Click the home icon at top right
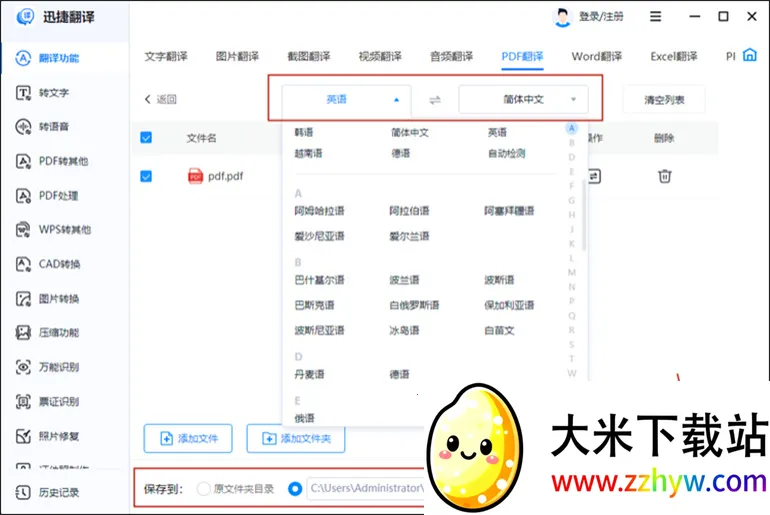 click(750, 56)
